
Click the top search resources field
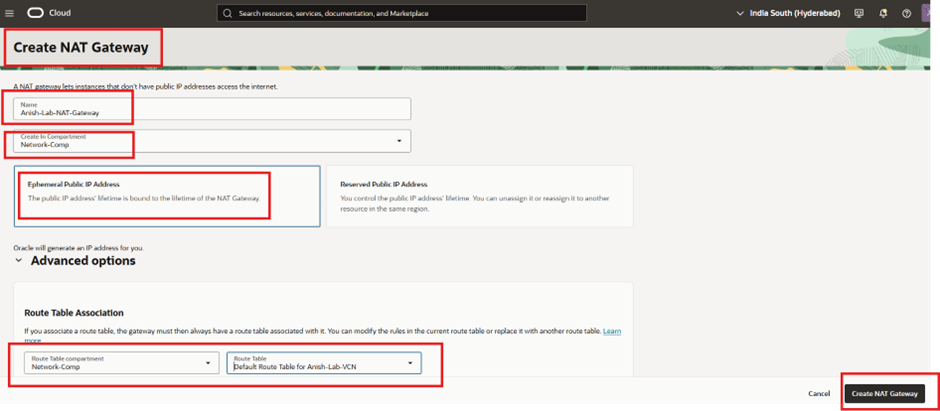pyautogui.click(x=400, y=13)
